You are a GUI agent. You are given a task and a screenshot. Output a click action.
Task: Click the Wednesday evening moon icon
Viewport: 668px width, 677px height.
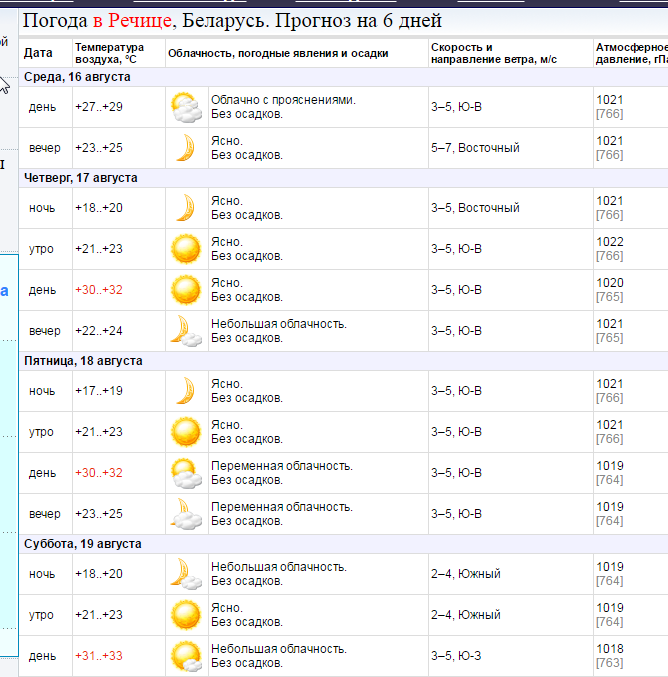tap(185, 148)
